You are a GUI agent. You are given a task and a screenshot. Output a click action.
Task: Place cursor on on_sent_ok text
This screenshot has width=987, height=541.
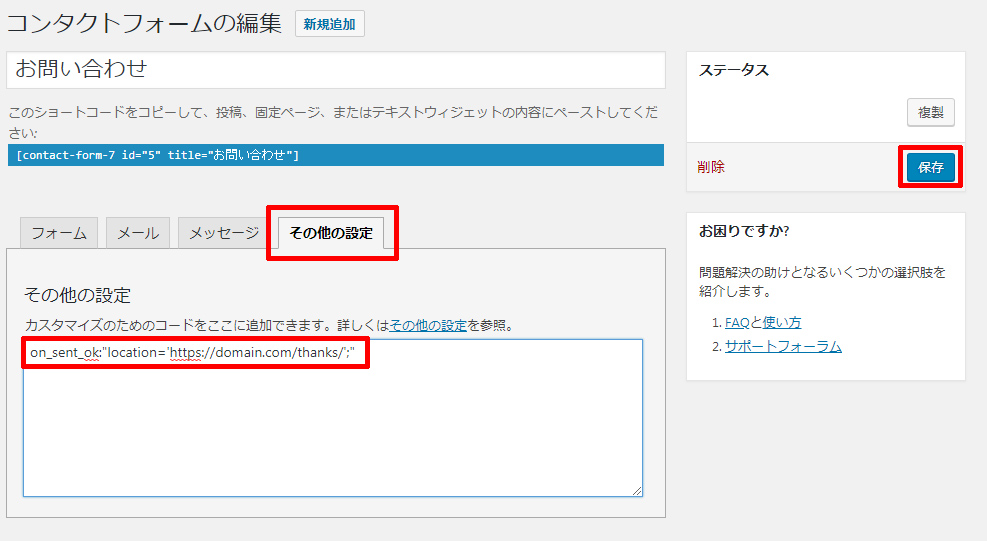point(64,352)
